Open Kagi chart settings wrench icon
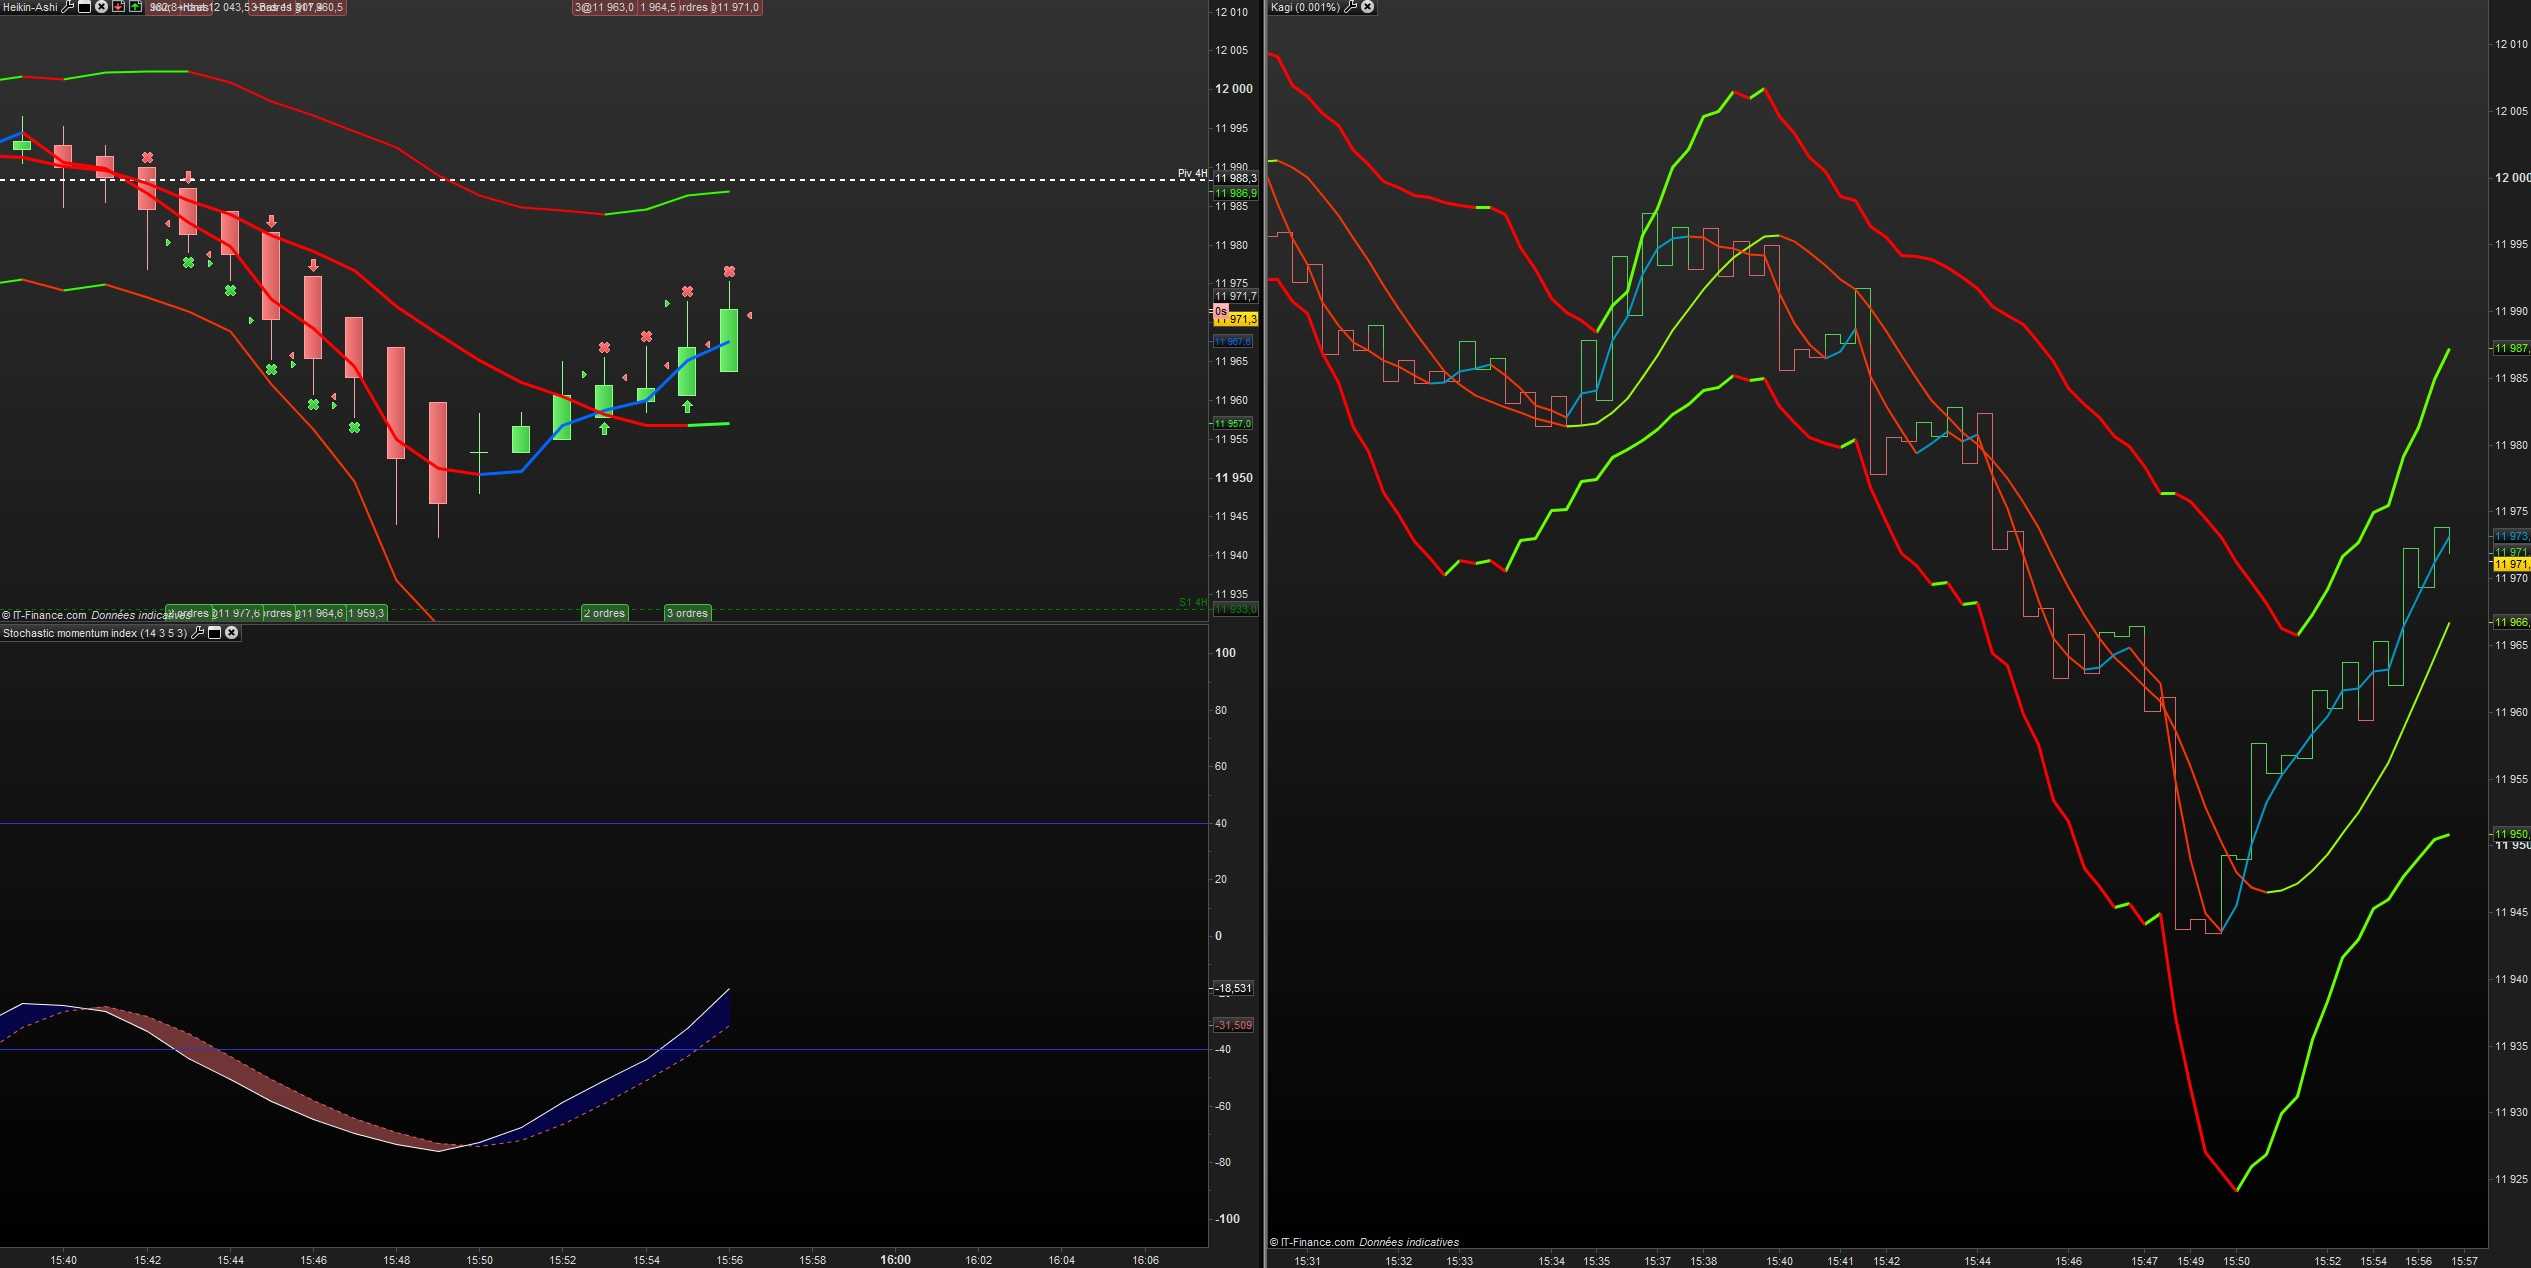Viewport: 2531px width, 1268px height. tap(1350, 7)
